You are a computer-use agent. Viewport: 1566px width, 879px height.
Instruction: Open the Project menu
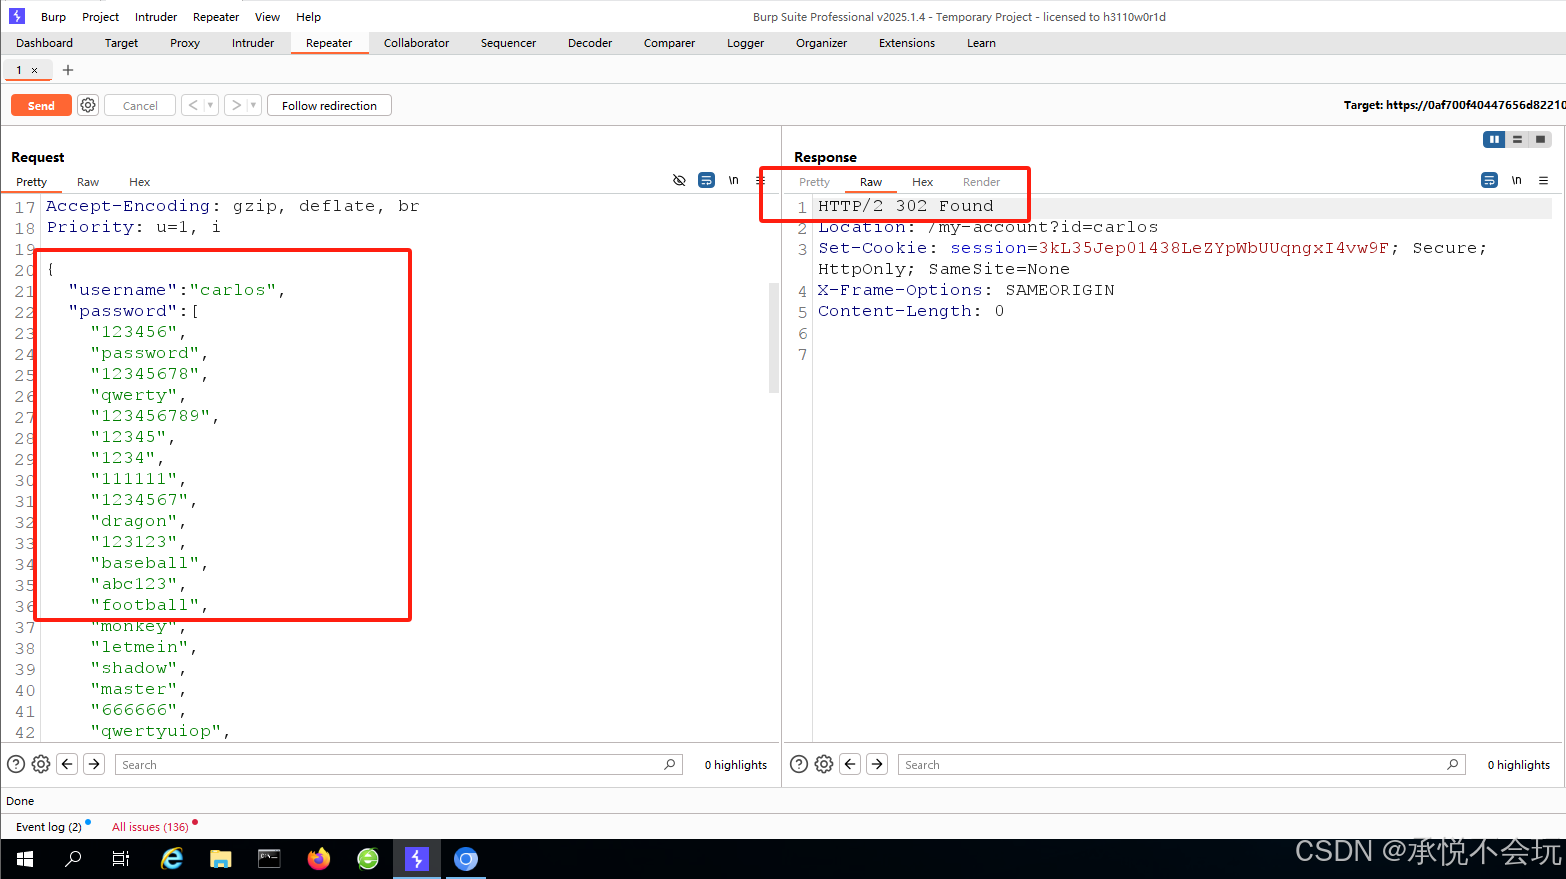coord(100,17)
